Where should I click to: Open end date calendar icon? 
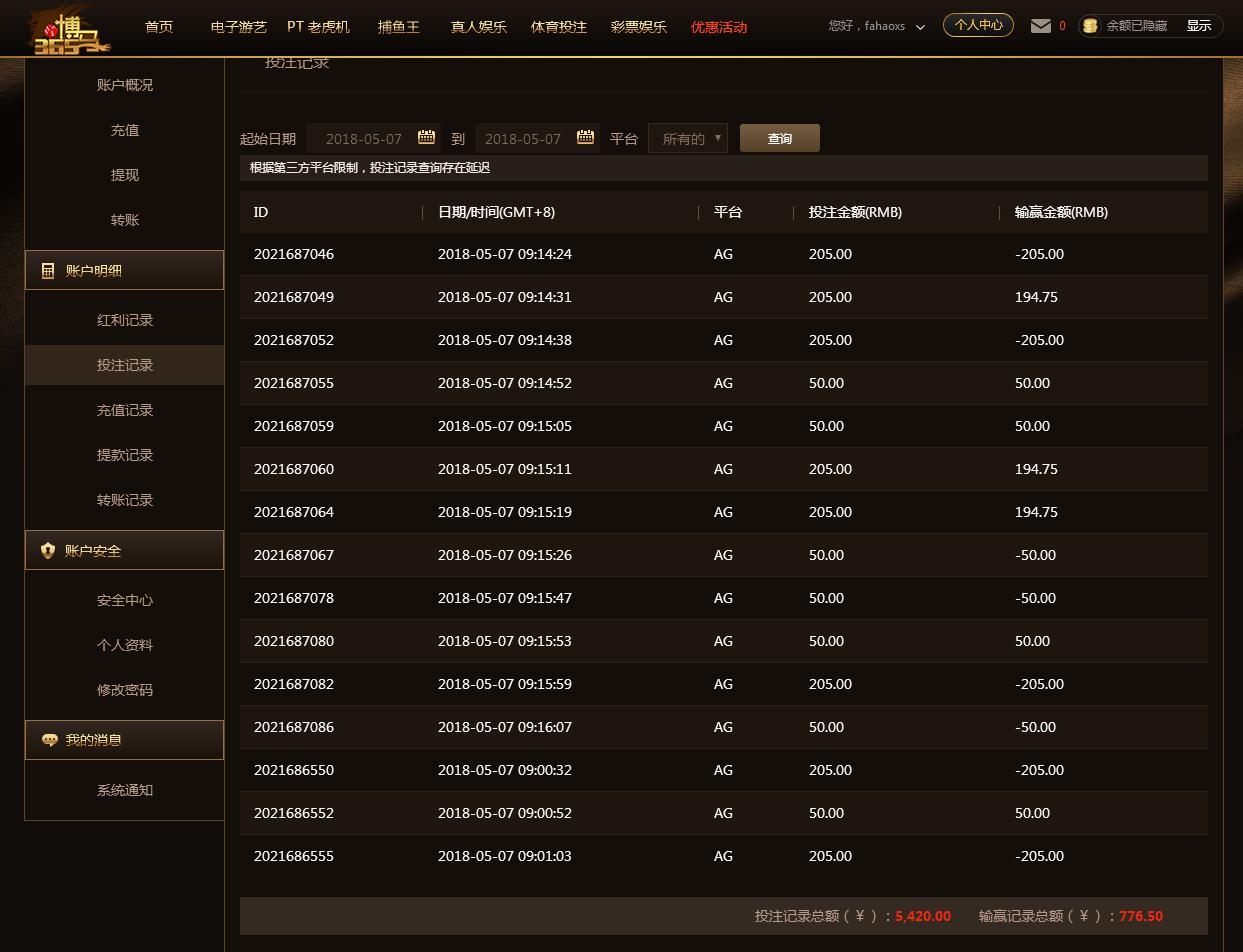click(586, 137)
